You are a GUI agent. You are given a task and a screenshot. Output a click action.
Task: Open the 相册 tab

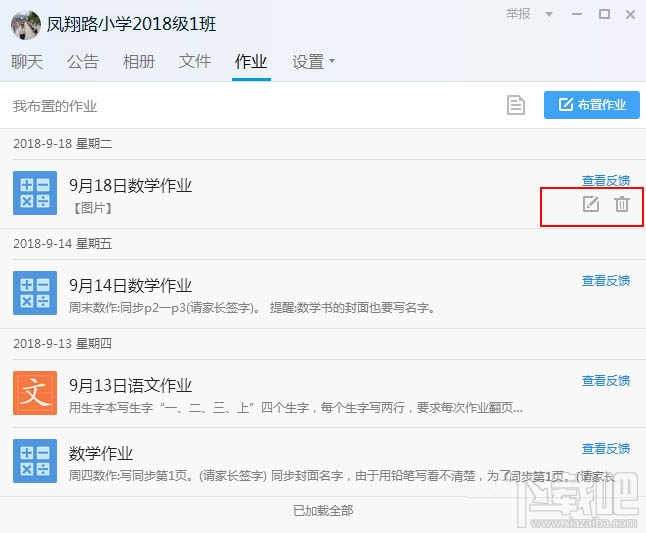pyautogui.click(x=139, y=62)
